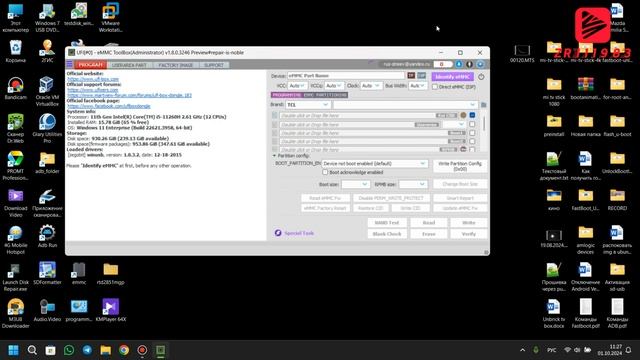The width and height of the screenshot is (640, 360).
Task: Tick the Boot acknowledge enabled checkbox
Action: [x=325, y=172]
